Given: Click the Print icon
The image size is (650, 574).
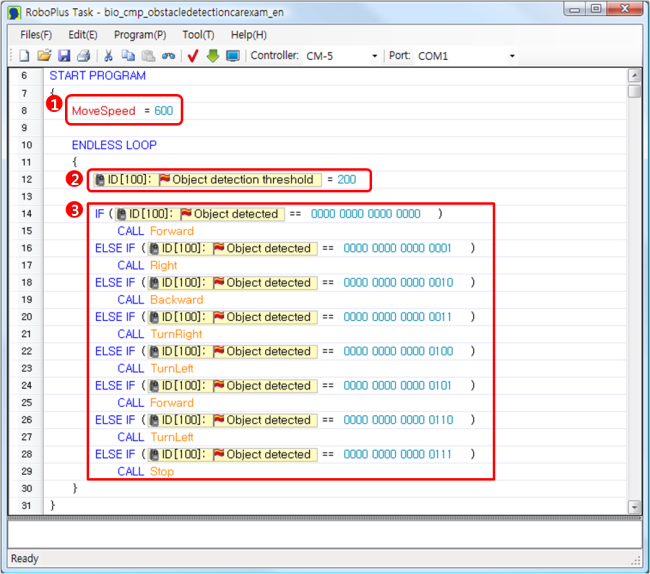Looking at the screenshot, I should [x=84, y=56].
